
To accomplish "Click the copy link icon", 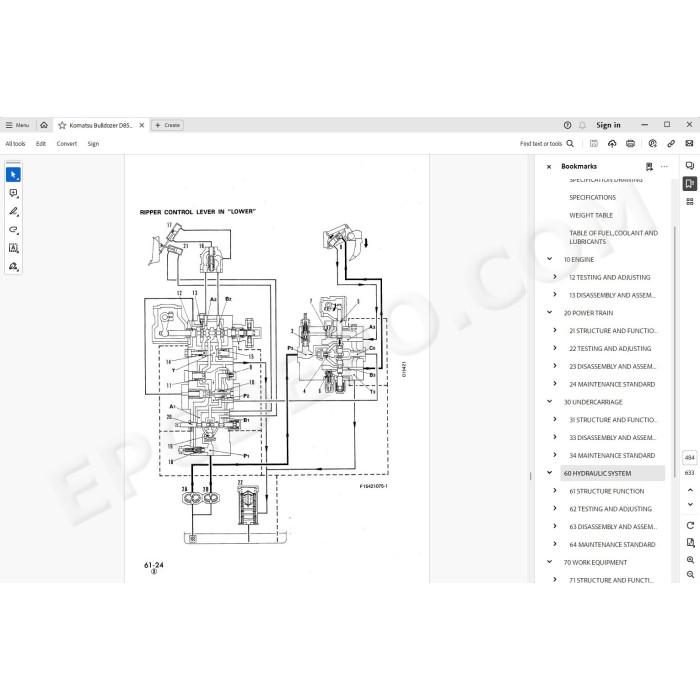I will (671, 144).
